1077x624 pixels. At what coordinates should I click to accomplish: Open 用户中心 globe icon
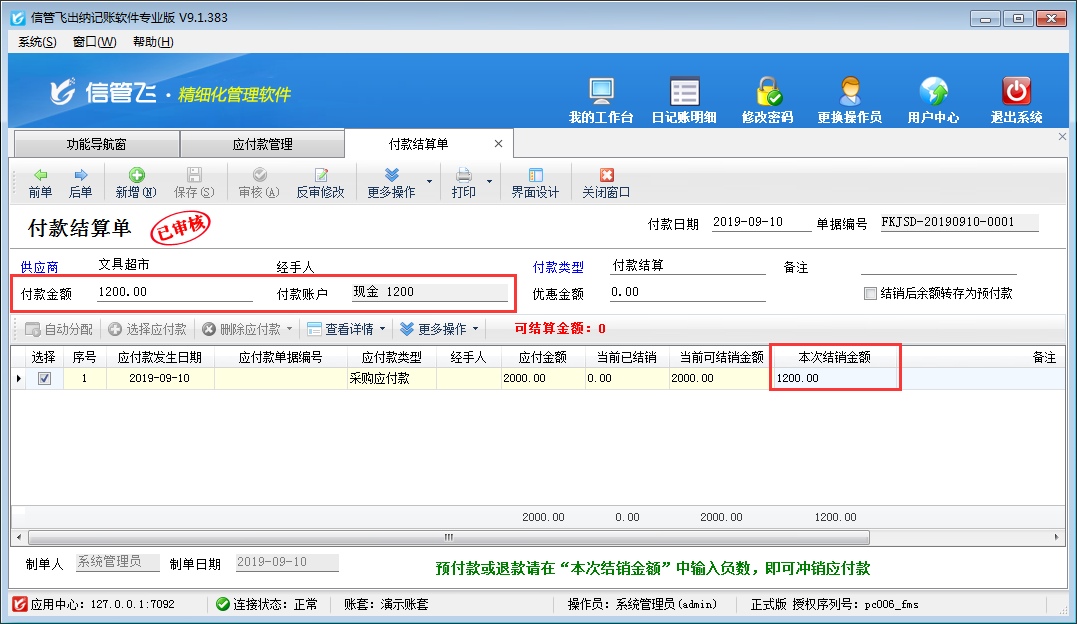click(x=933, y=100)
